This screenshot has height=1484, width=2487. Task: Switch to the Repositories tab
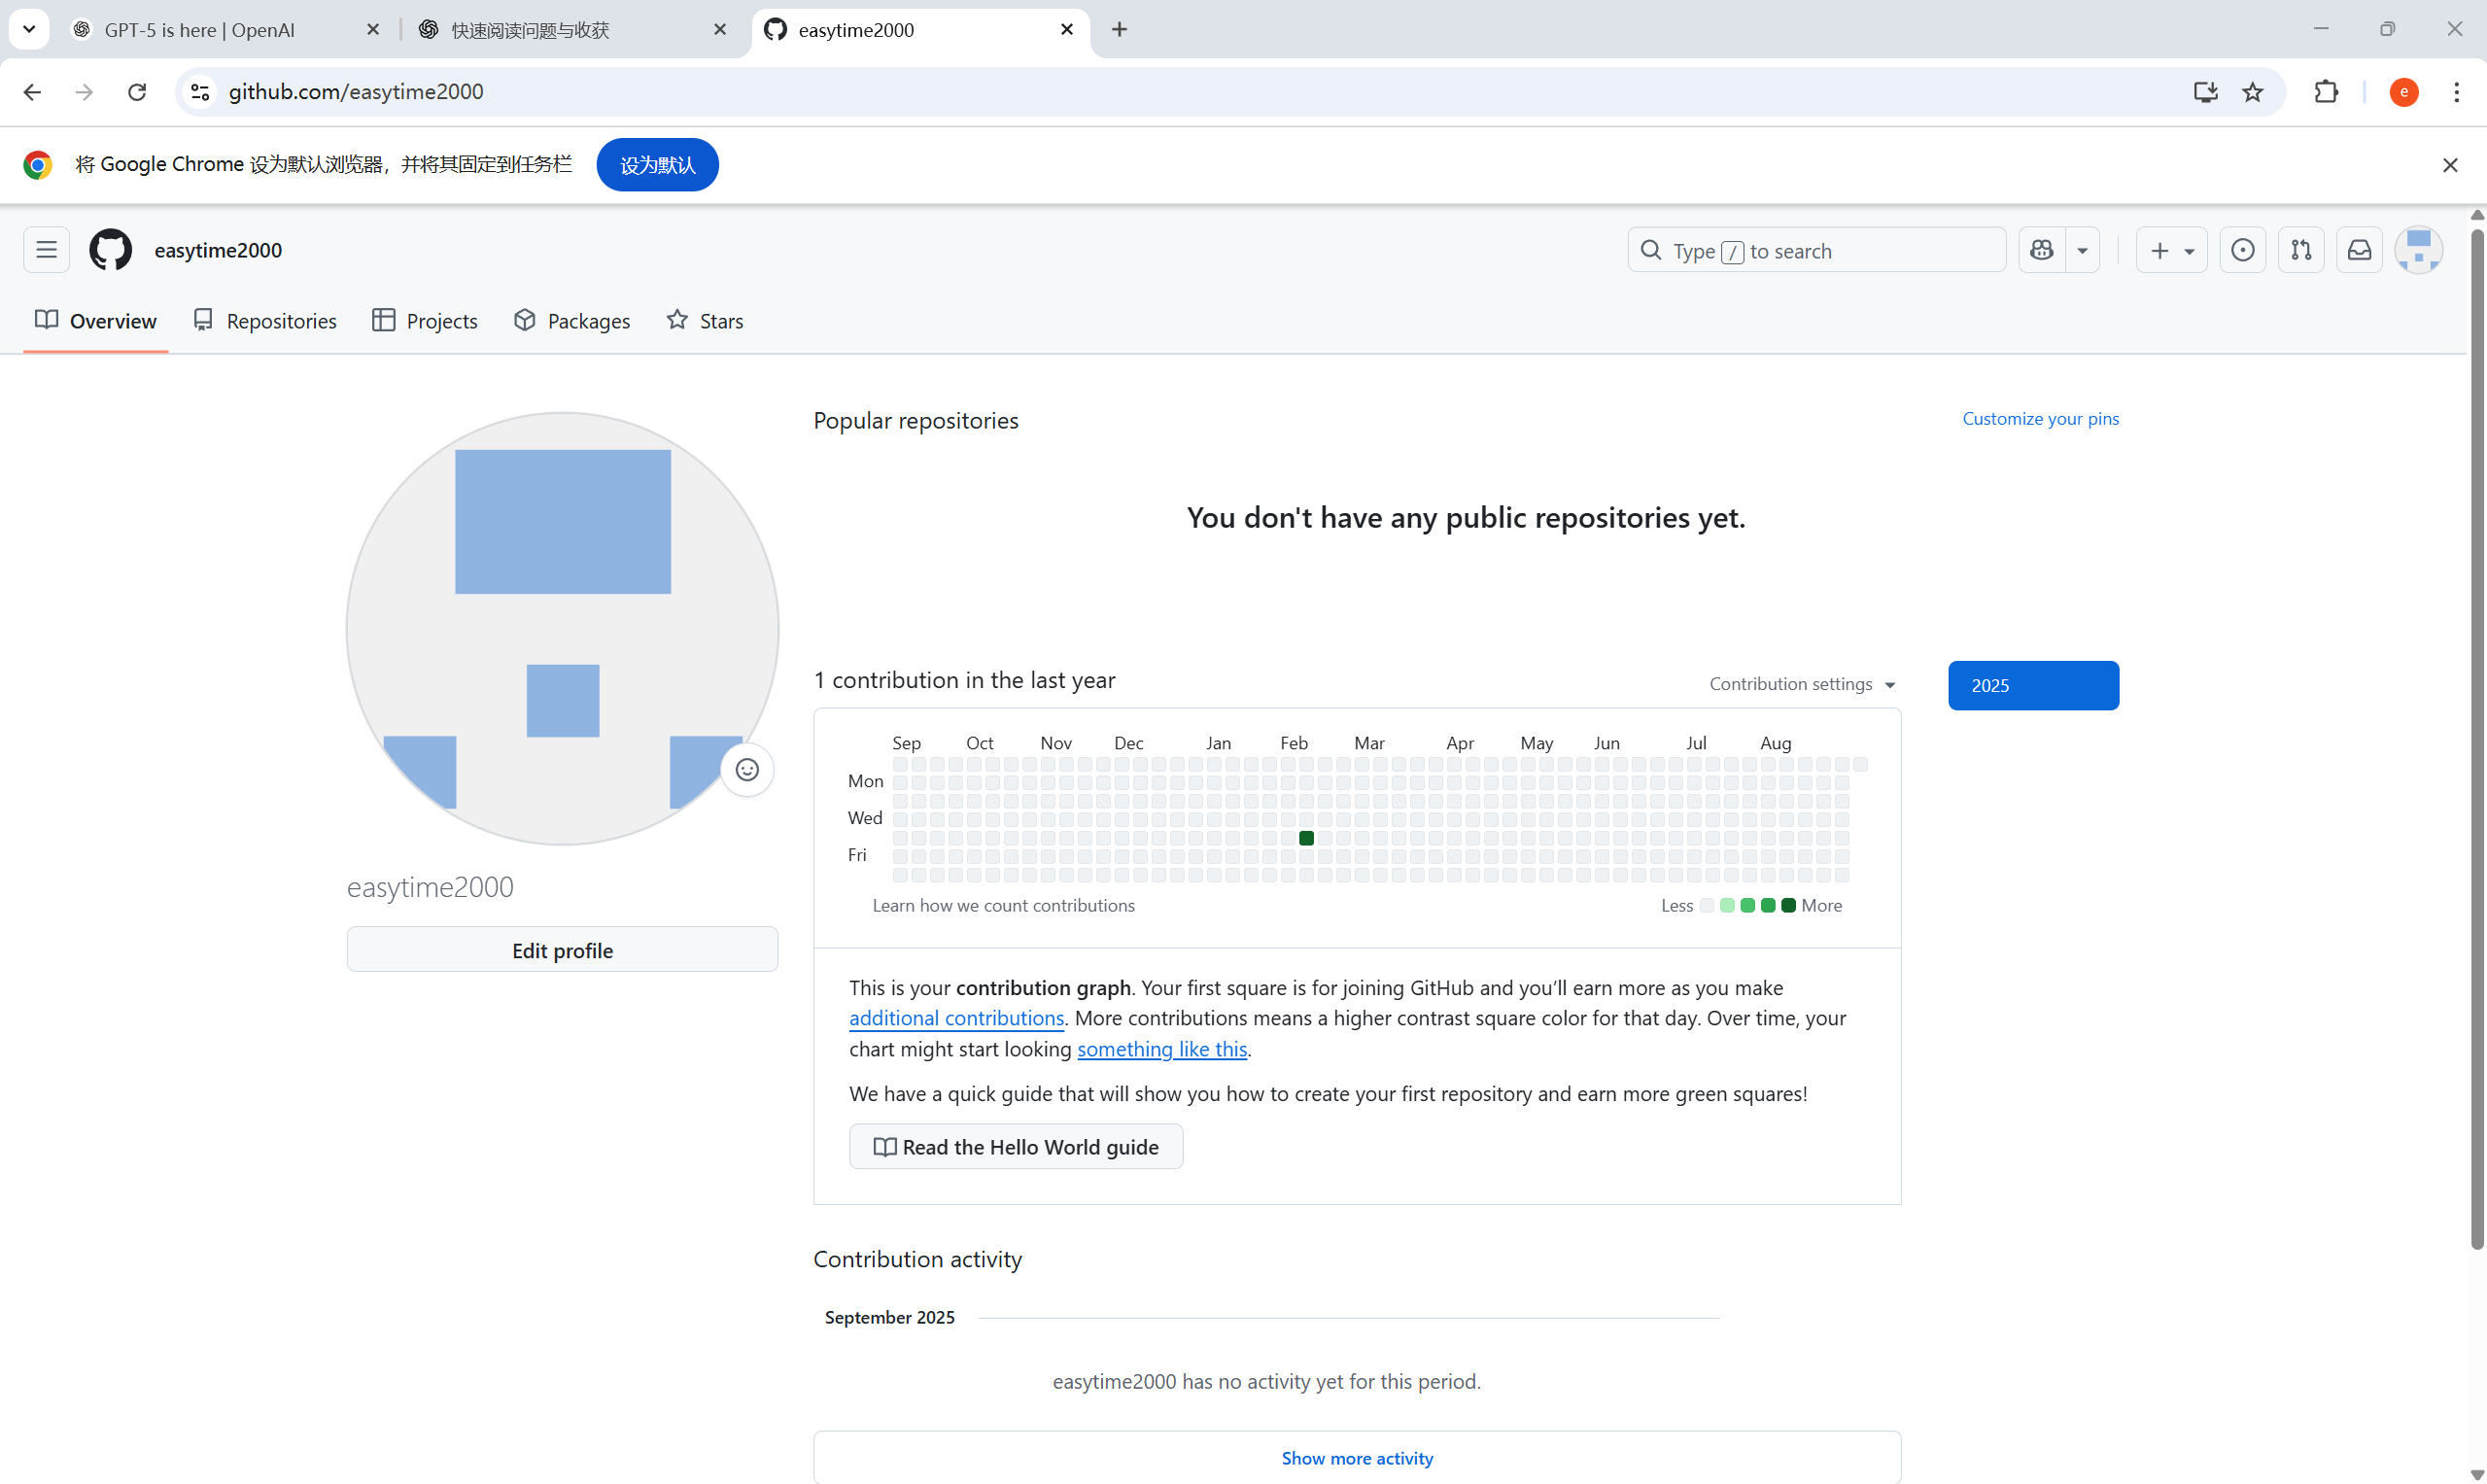click(x=265, y=321)
